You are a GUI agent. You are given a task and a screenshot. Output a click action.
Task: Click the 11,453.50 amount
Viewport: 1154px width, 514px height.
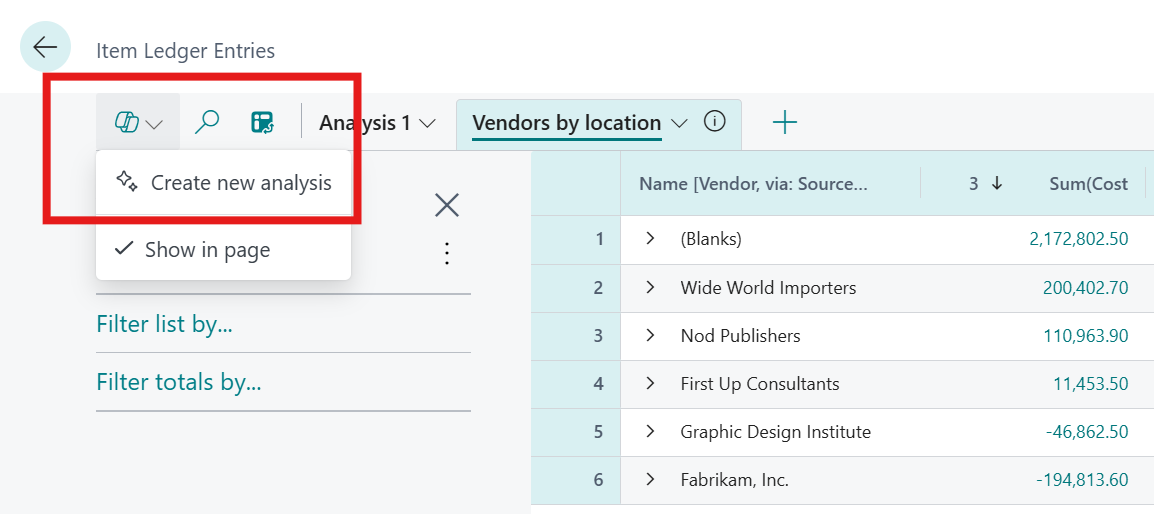click(1091, 384)
